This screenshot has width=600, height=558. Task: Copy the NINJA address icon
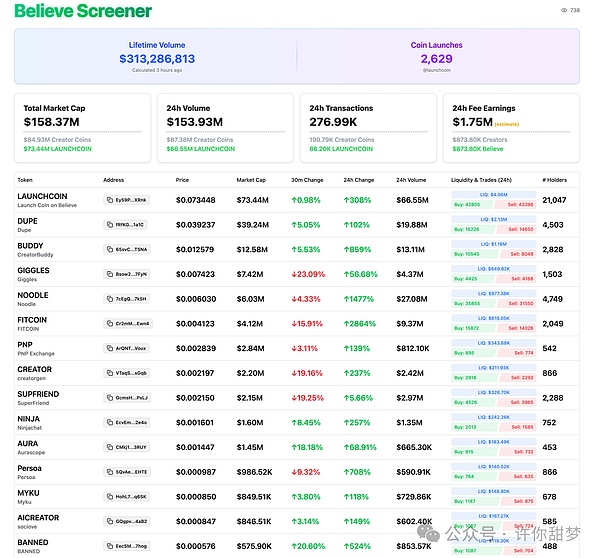[110, 422]
